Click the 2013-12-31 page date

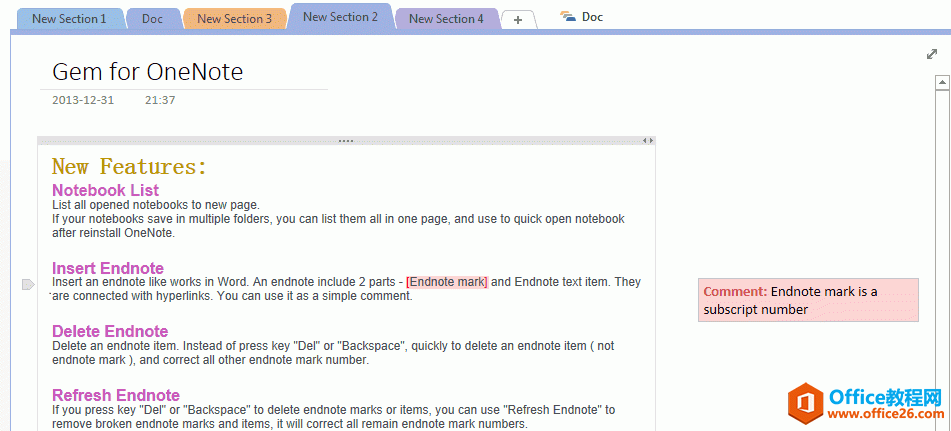83,100
